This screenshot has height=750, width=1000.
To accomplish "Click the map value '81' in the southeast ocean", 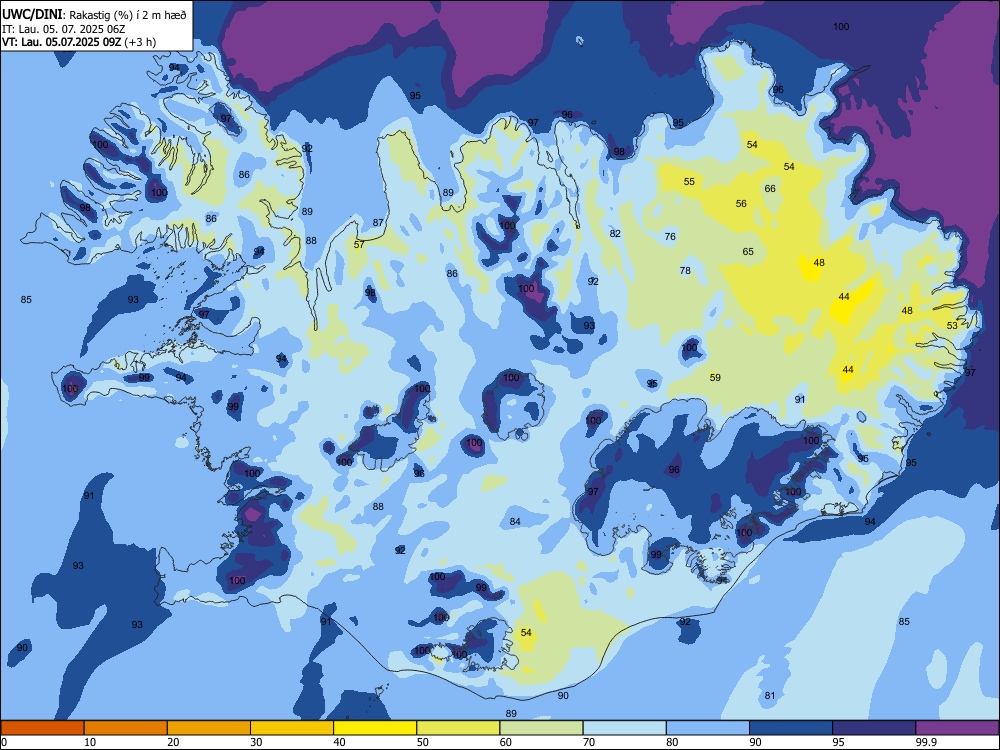I will point(770,695).
